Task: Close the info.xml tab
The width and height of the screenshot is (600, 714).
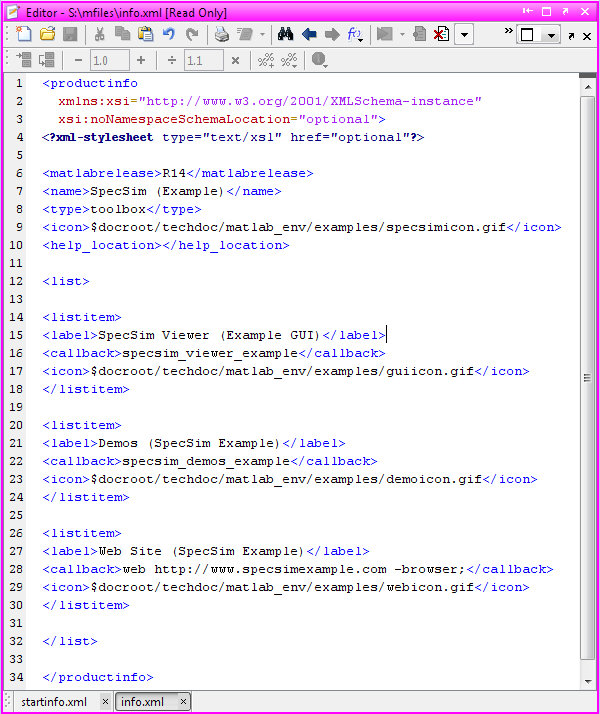Action: pyautogui.click(x=183, y=702)
